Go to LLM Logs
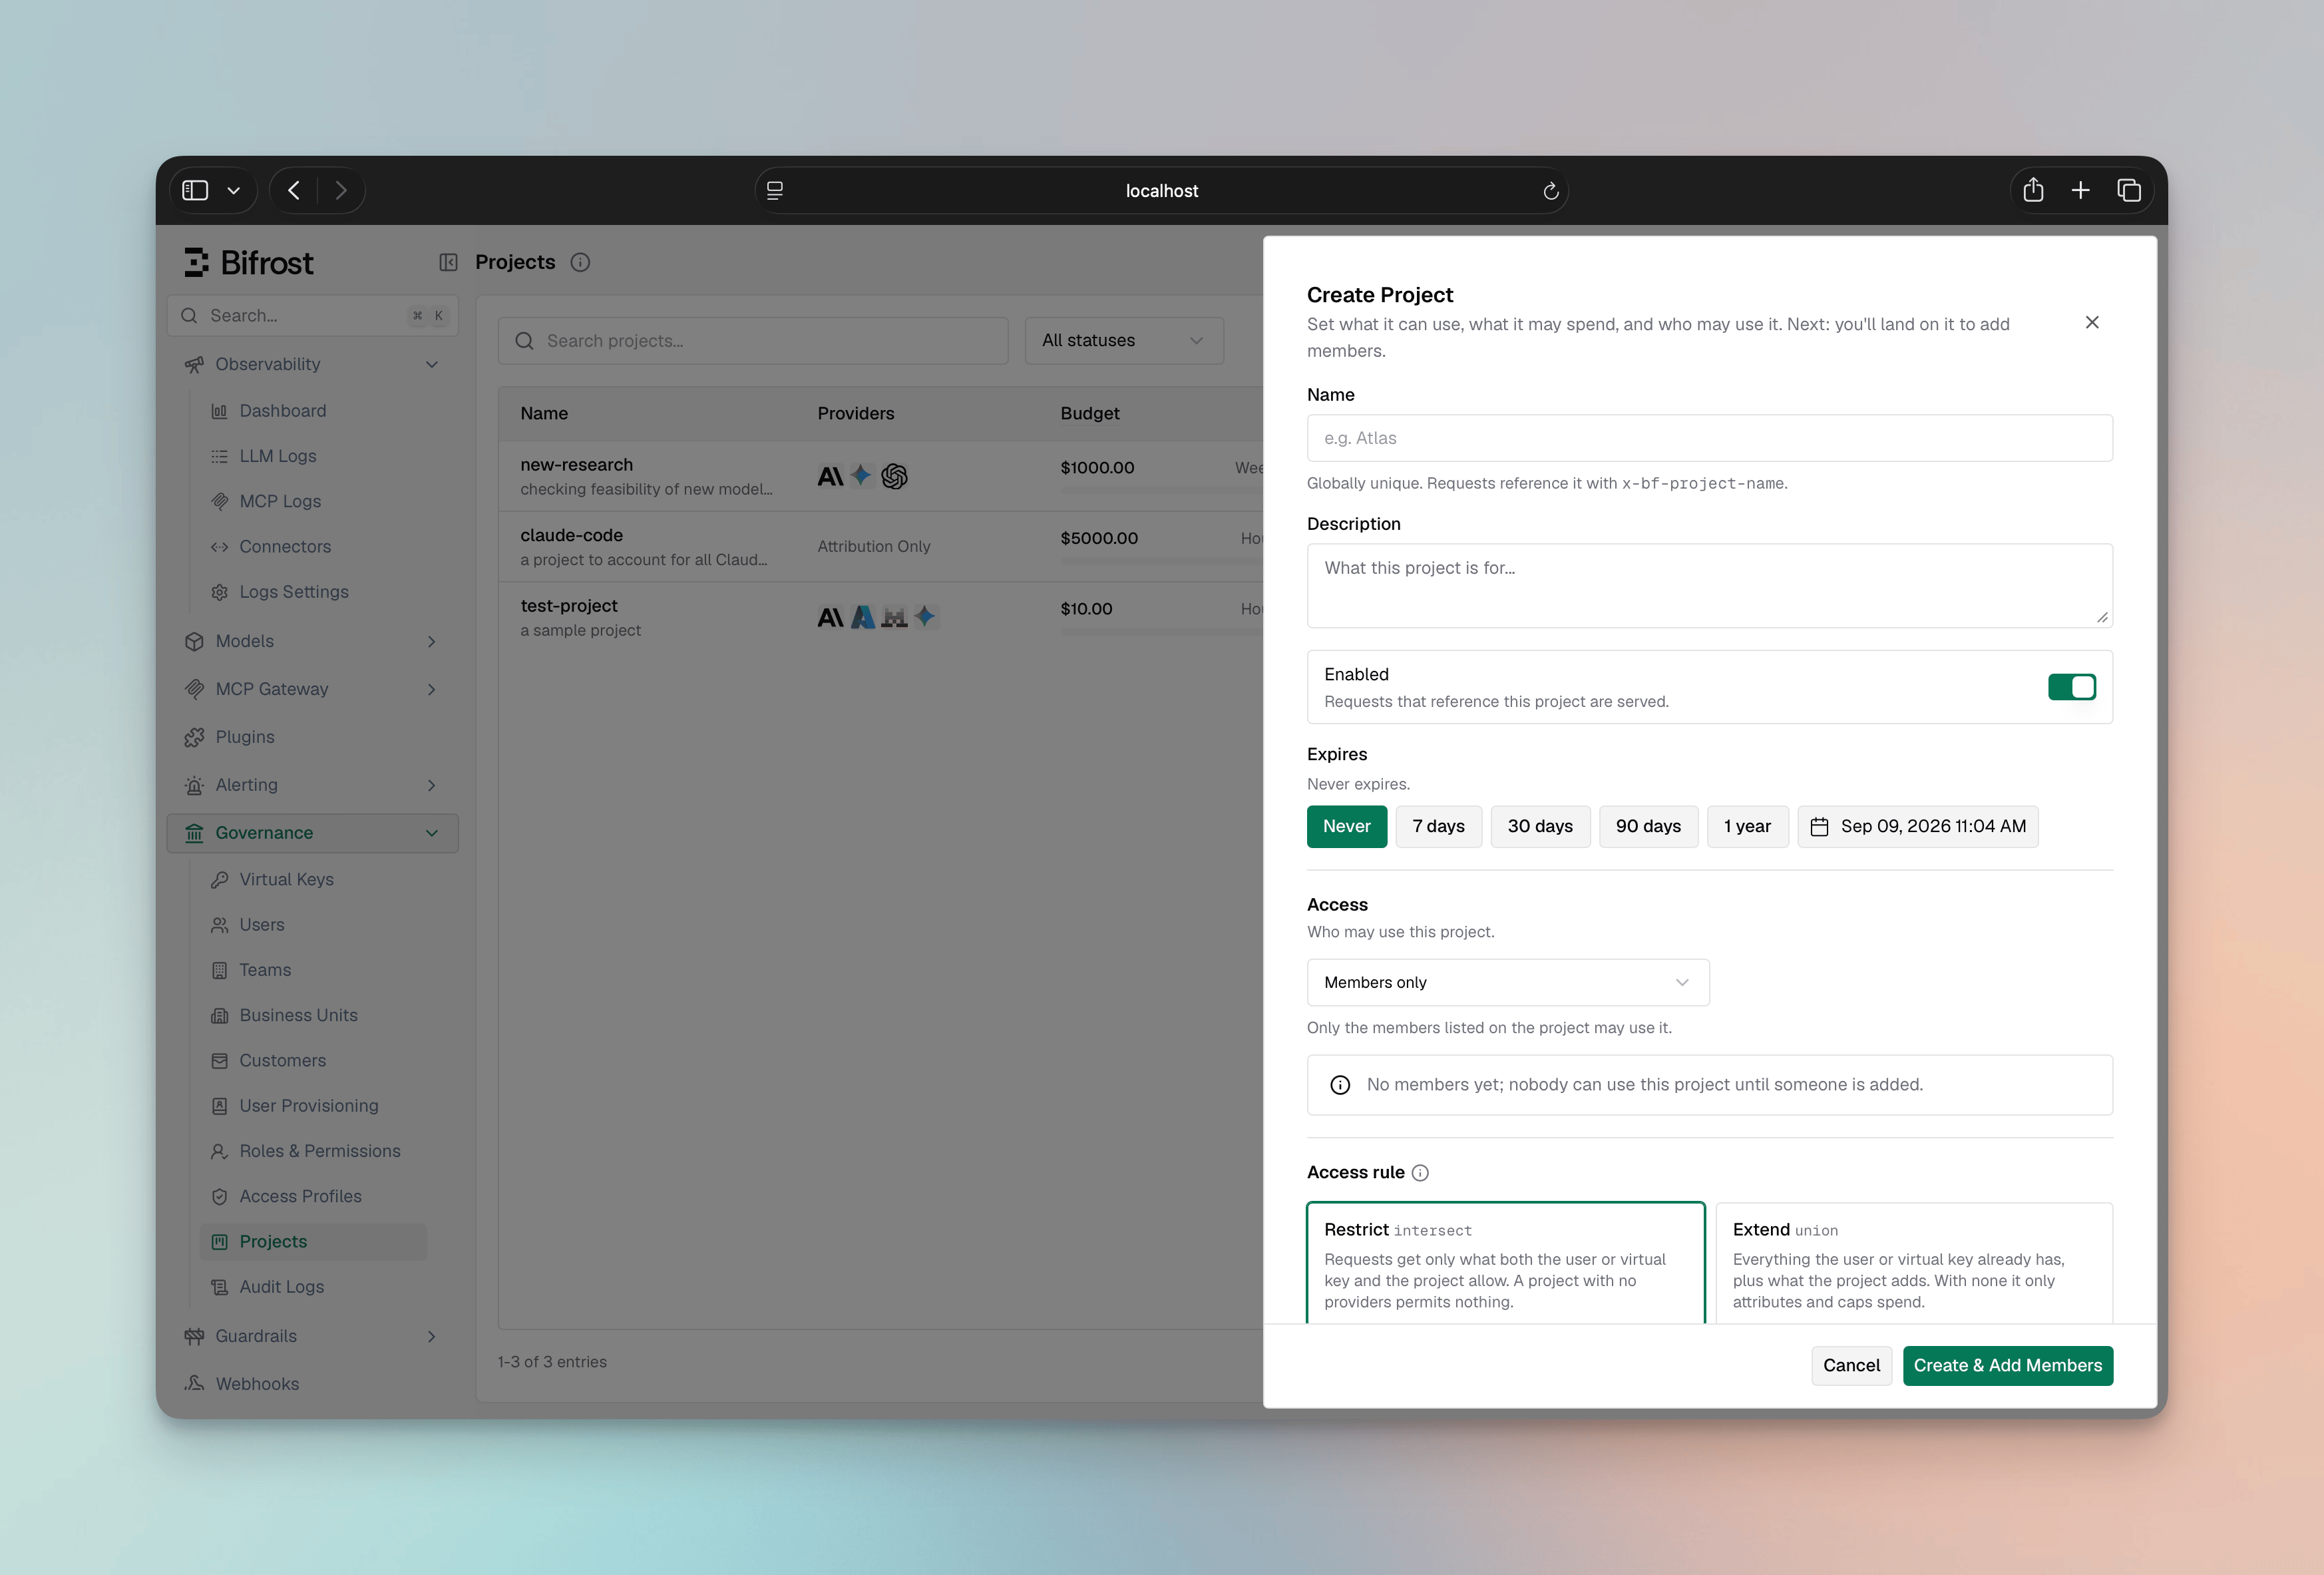The width and height of the screenshot is (2324, 1575). pos(278,456)
